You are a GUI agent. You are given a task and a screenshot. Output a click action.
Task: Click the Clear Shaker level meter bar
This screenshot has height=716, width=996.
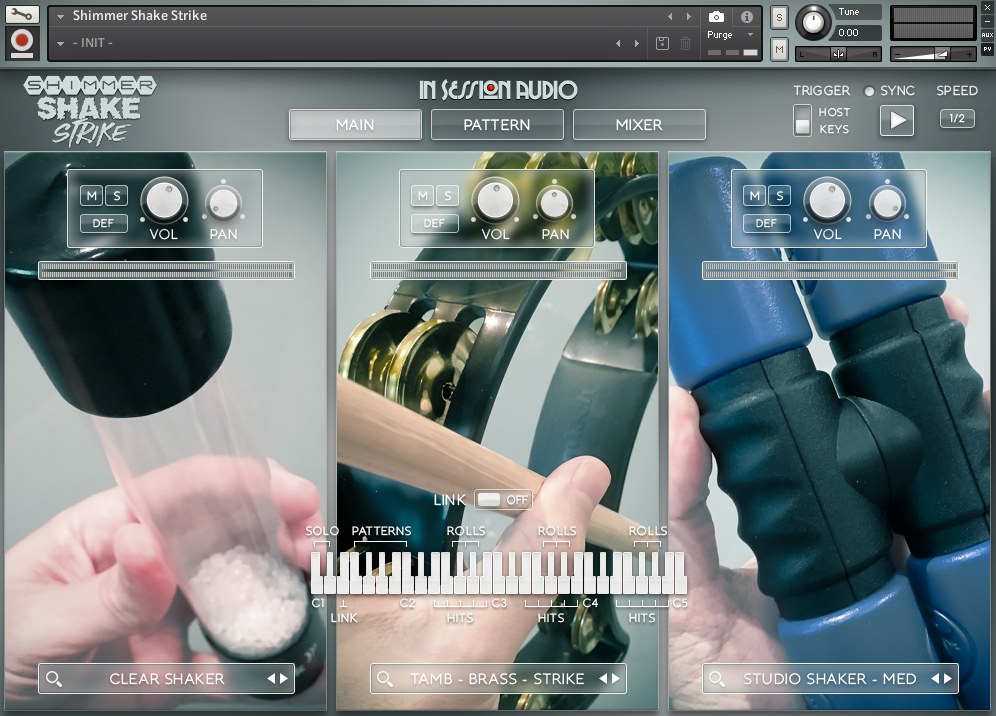tap(166, 270)
